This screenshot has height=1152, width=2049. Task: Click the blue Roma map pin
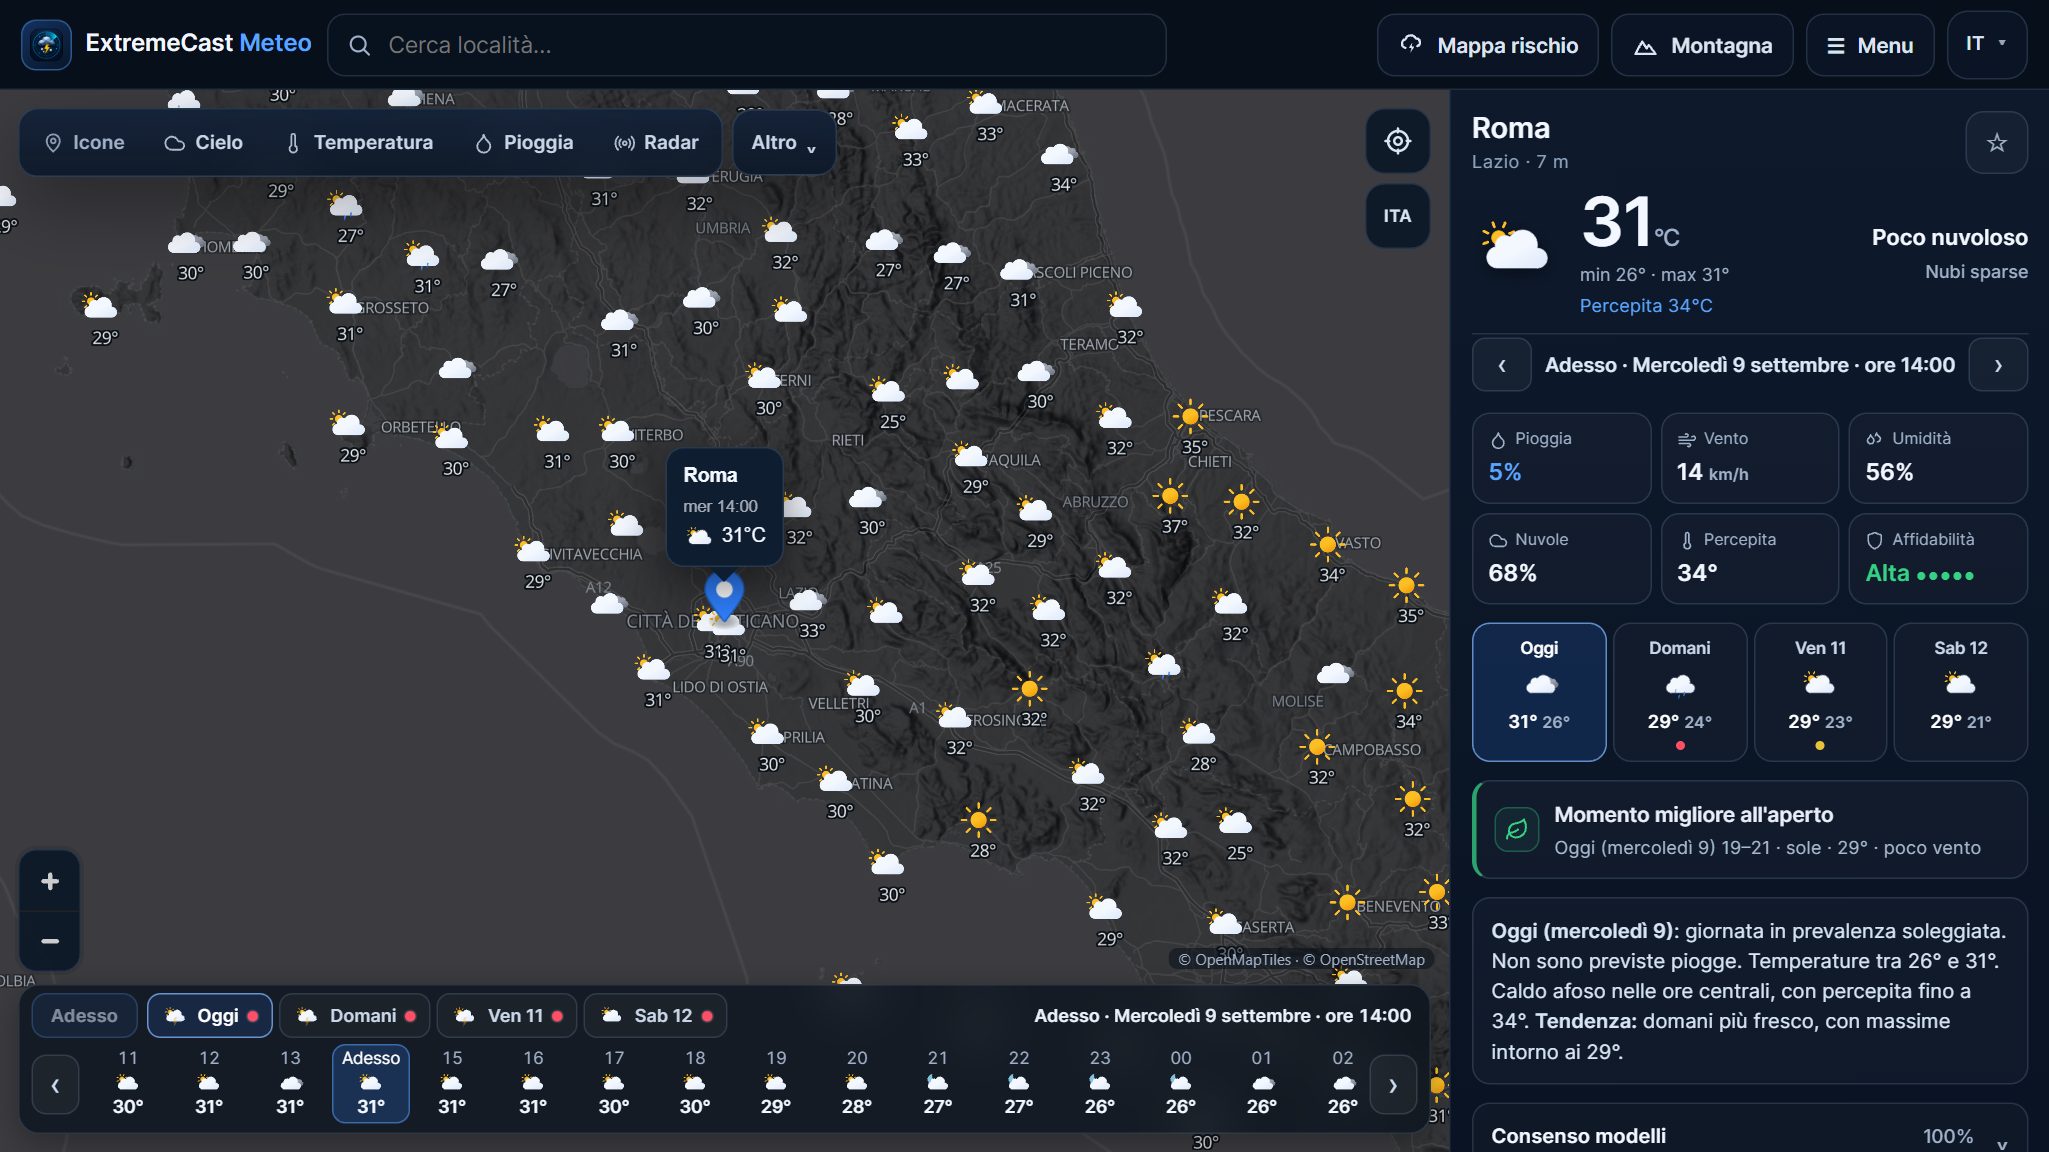724,596
